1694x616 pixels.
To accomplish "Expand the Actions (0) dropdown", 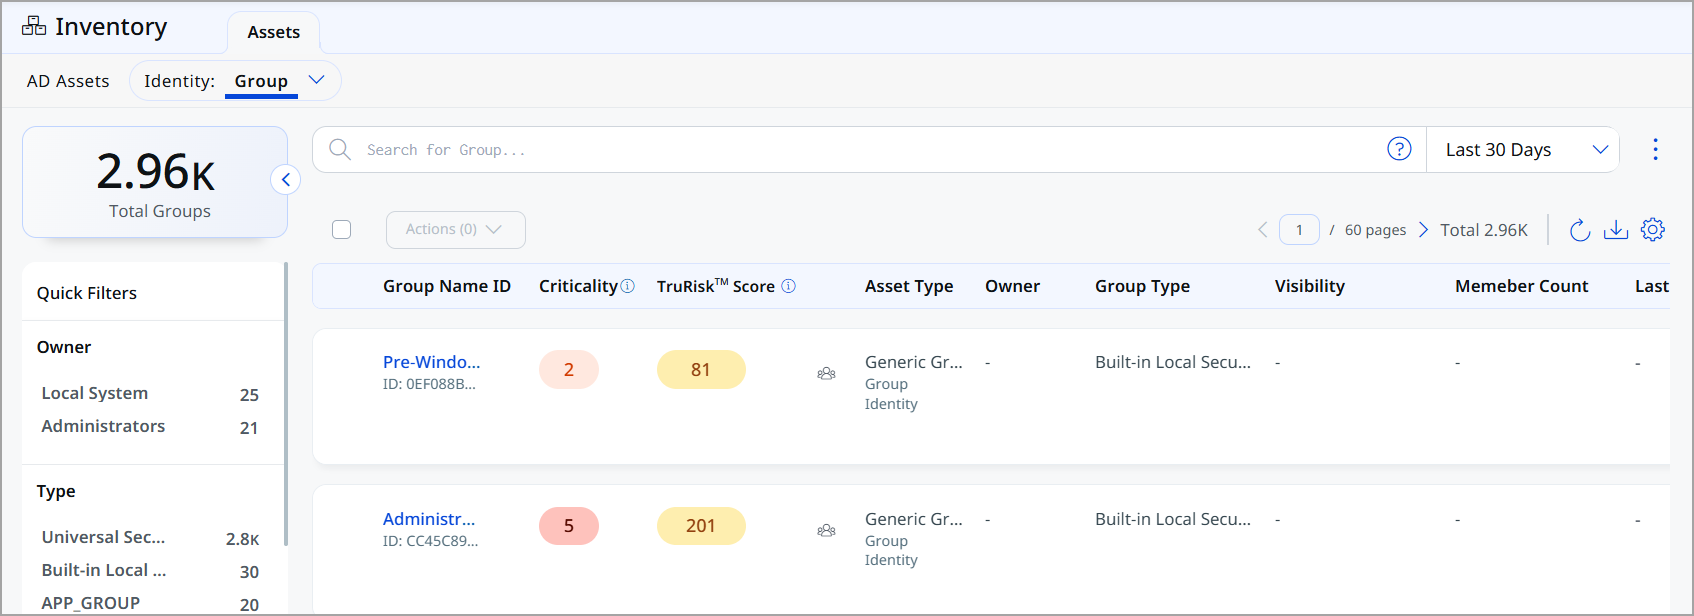I will coord(456,230).
